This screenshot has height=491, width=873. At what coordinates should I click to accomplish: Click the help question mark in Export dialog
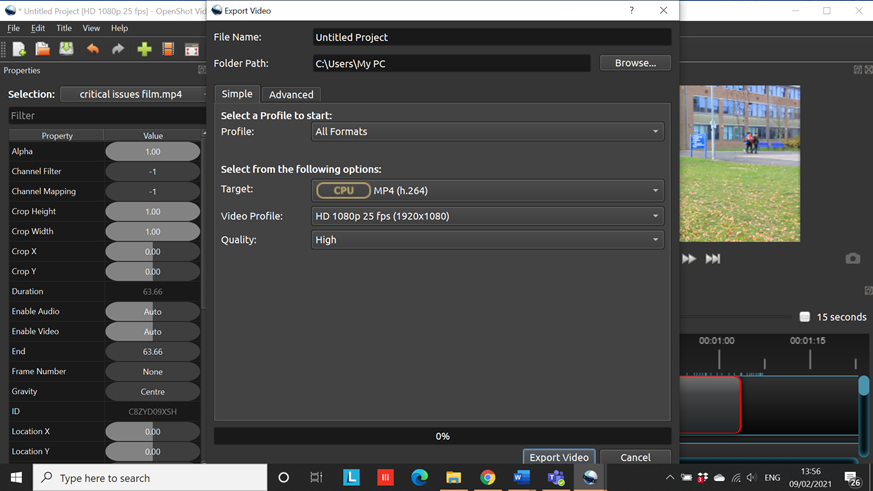point(631,11)
